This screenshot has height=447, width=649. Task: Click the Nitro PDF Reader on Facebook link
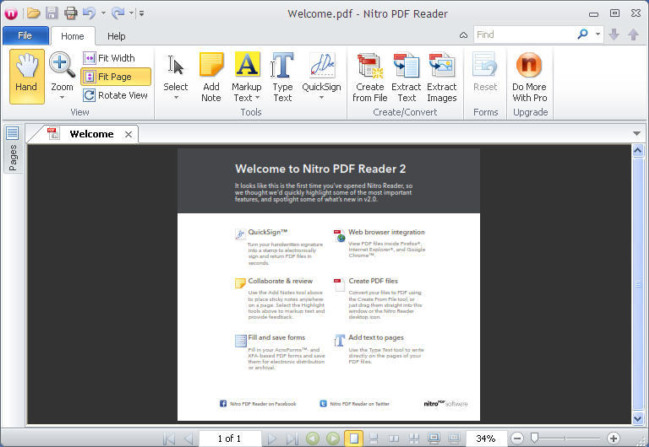(258, 404)
